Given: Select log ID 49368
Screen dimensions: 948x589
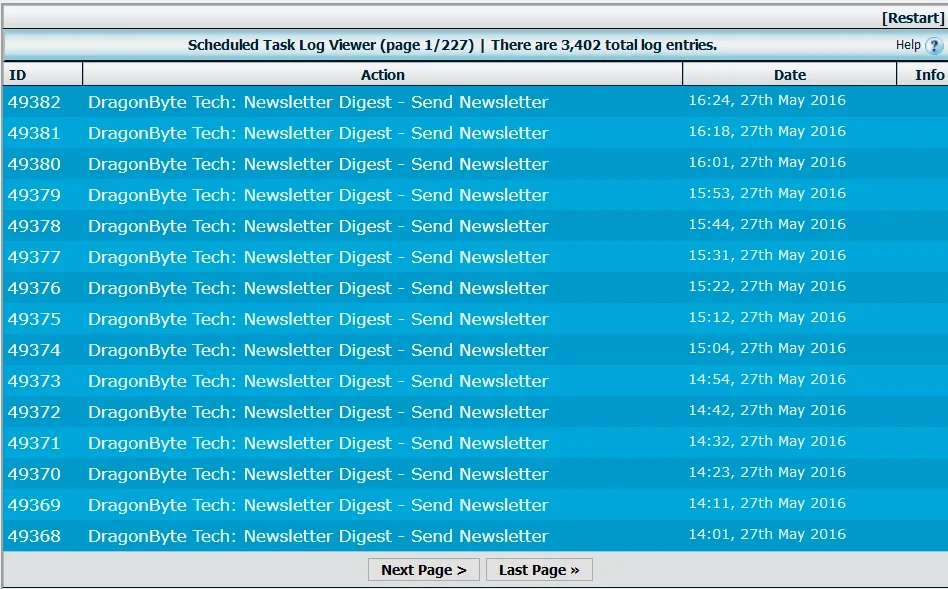Looking at the screenshot, I should (x=34, y=536).
